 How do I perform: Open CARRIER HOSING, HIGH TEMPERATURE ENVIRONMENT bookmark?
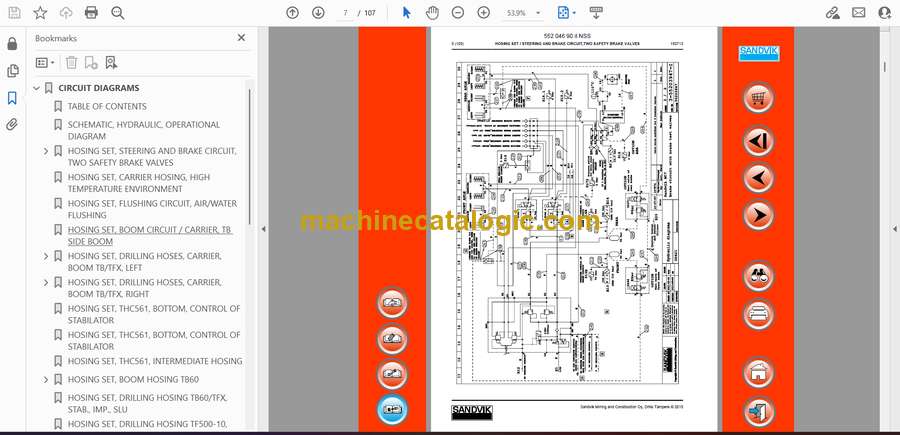(x=138, y=183)
